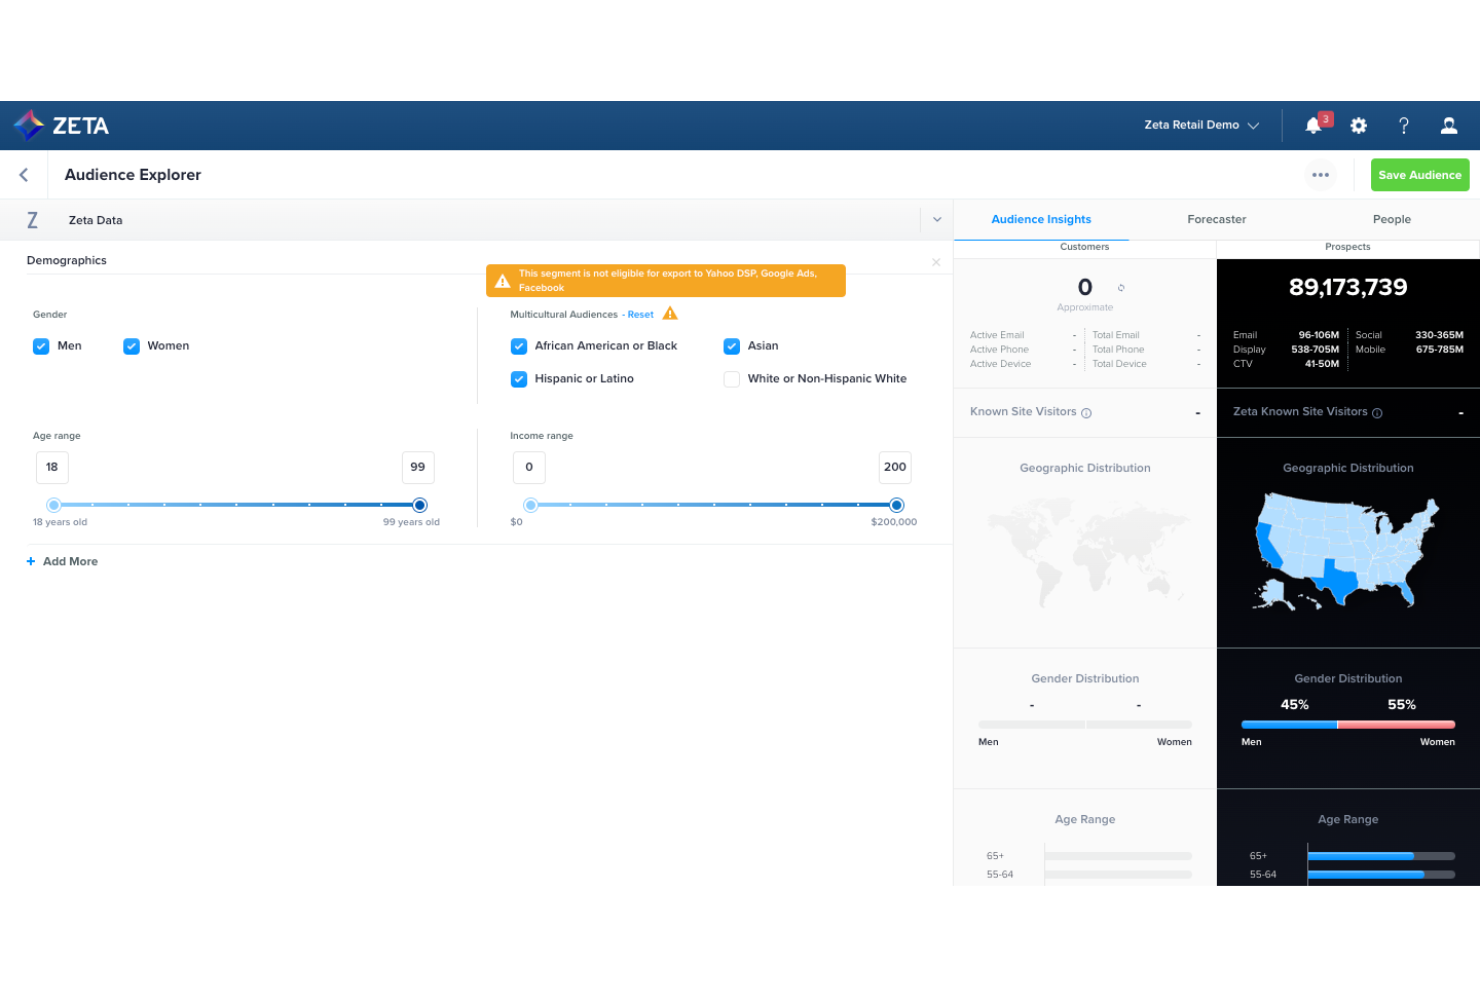The image size is (1480, 987).
Task: Click the warning icon in the orange banner
Action: [x=503, y=281]
